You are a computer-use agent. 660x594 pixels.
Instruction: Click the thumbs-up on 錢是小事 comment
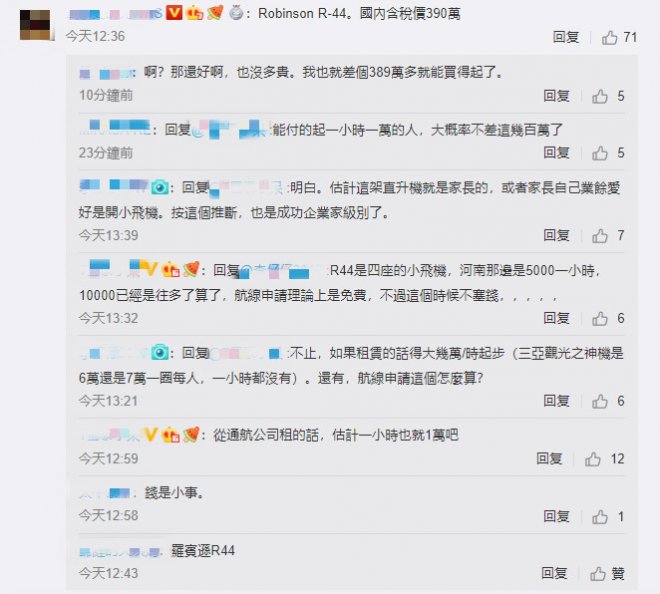pyautogui.click(x=599, y=517)
